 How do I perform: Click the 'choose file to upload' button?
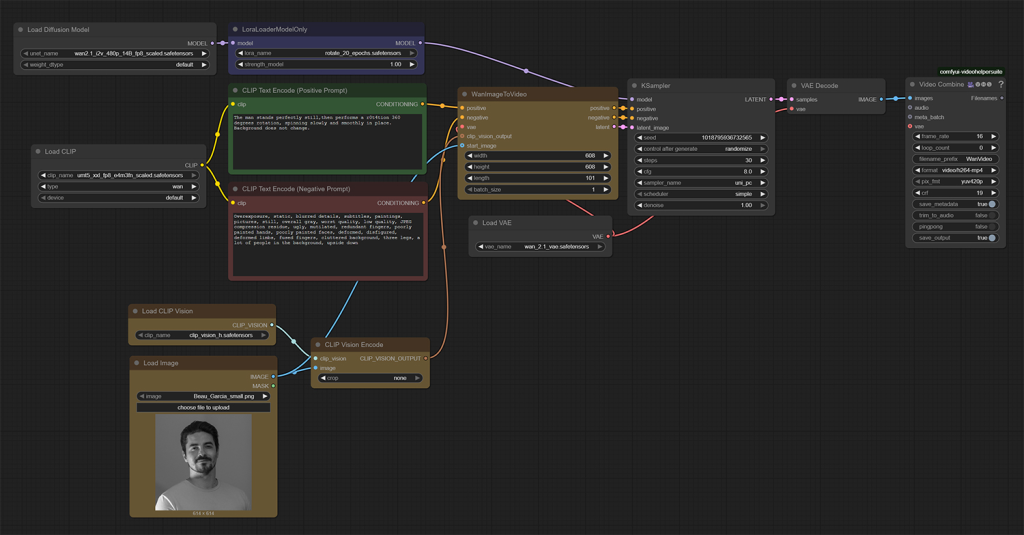tap(203, 407)
